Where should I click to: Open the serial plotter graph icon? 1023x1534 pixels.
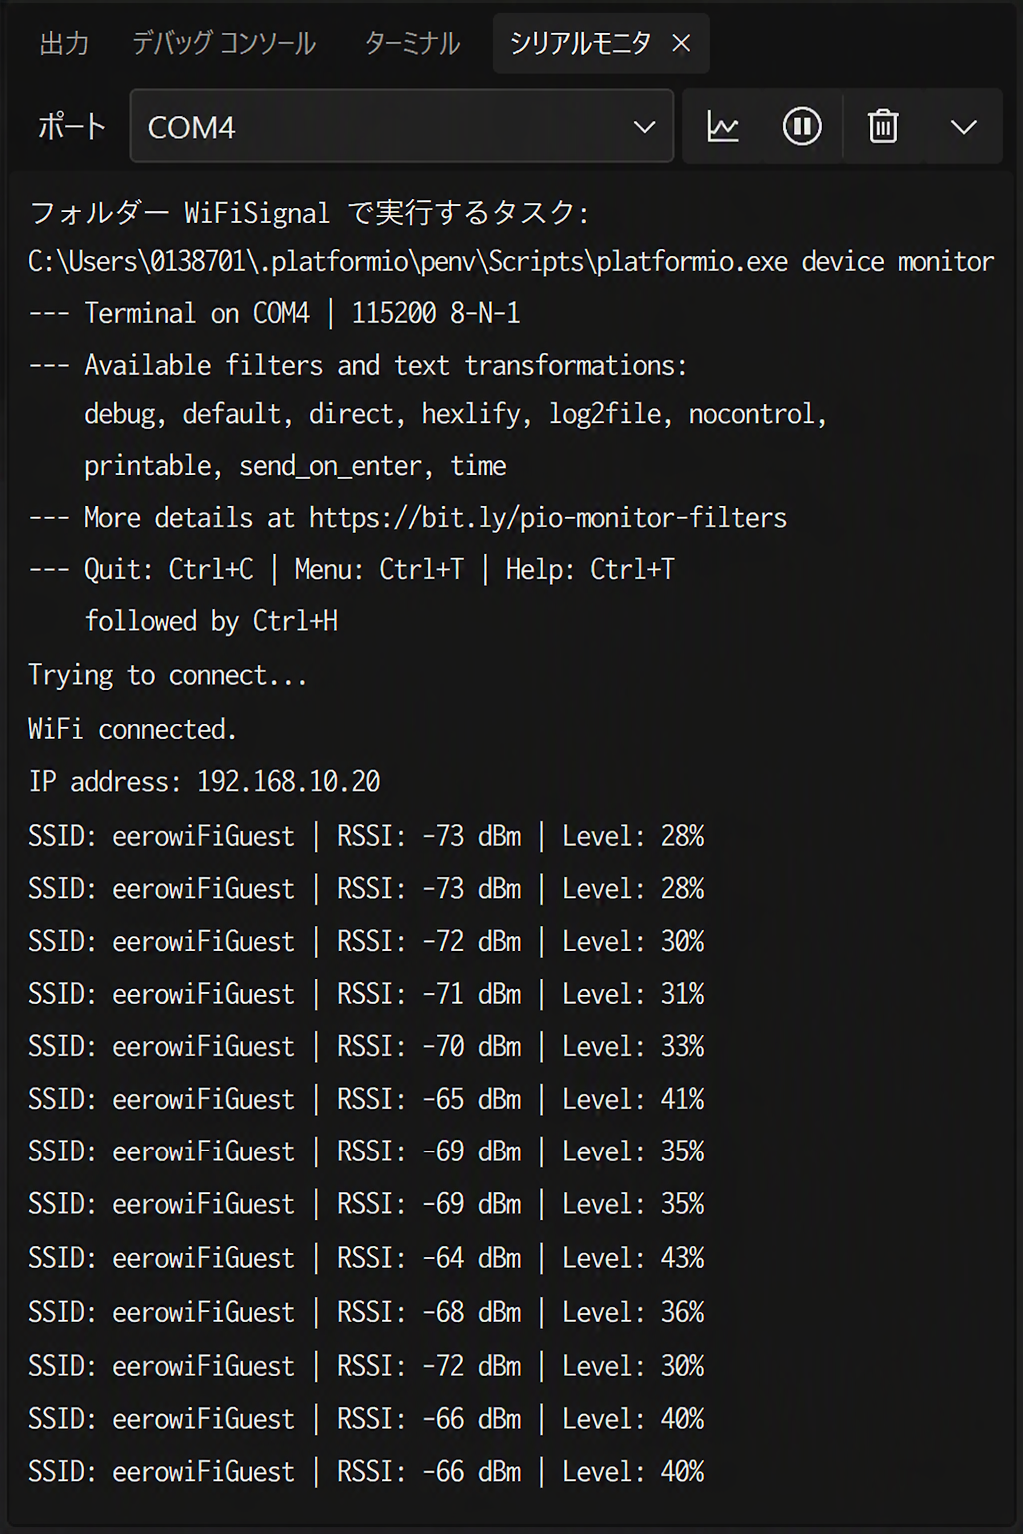(x=723, y=127)
